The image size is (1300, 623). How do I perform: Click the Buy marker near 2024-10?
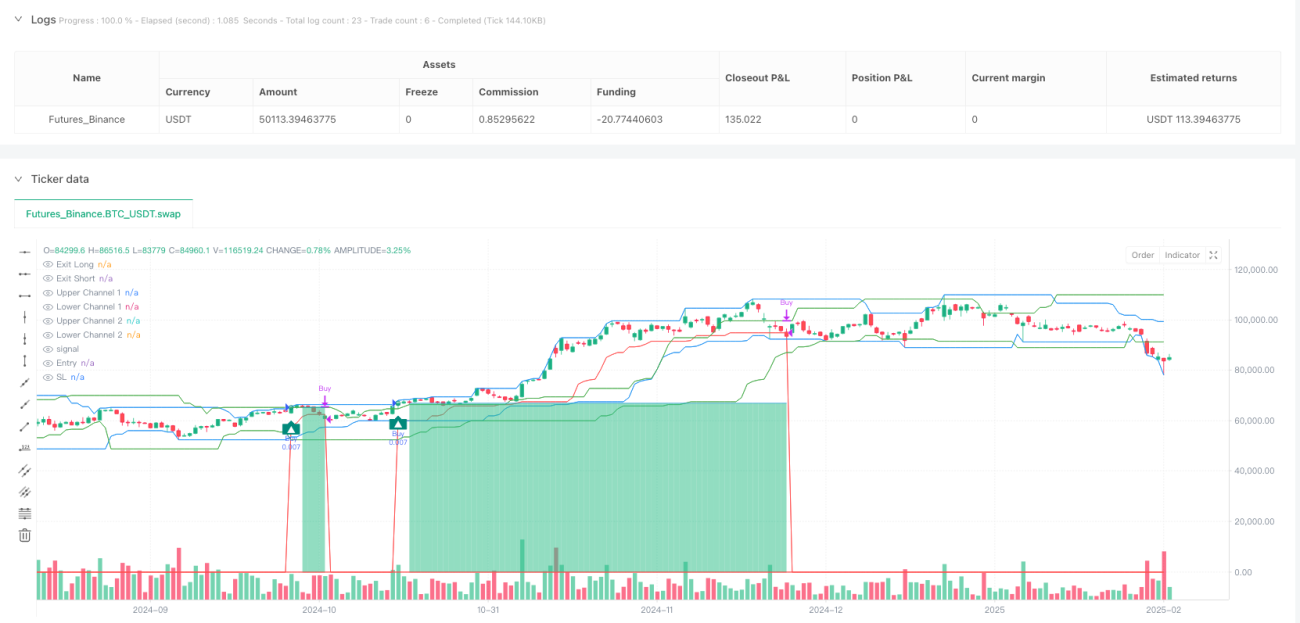pyautogui.click(x=325, y=388)
